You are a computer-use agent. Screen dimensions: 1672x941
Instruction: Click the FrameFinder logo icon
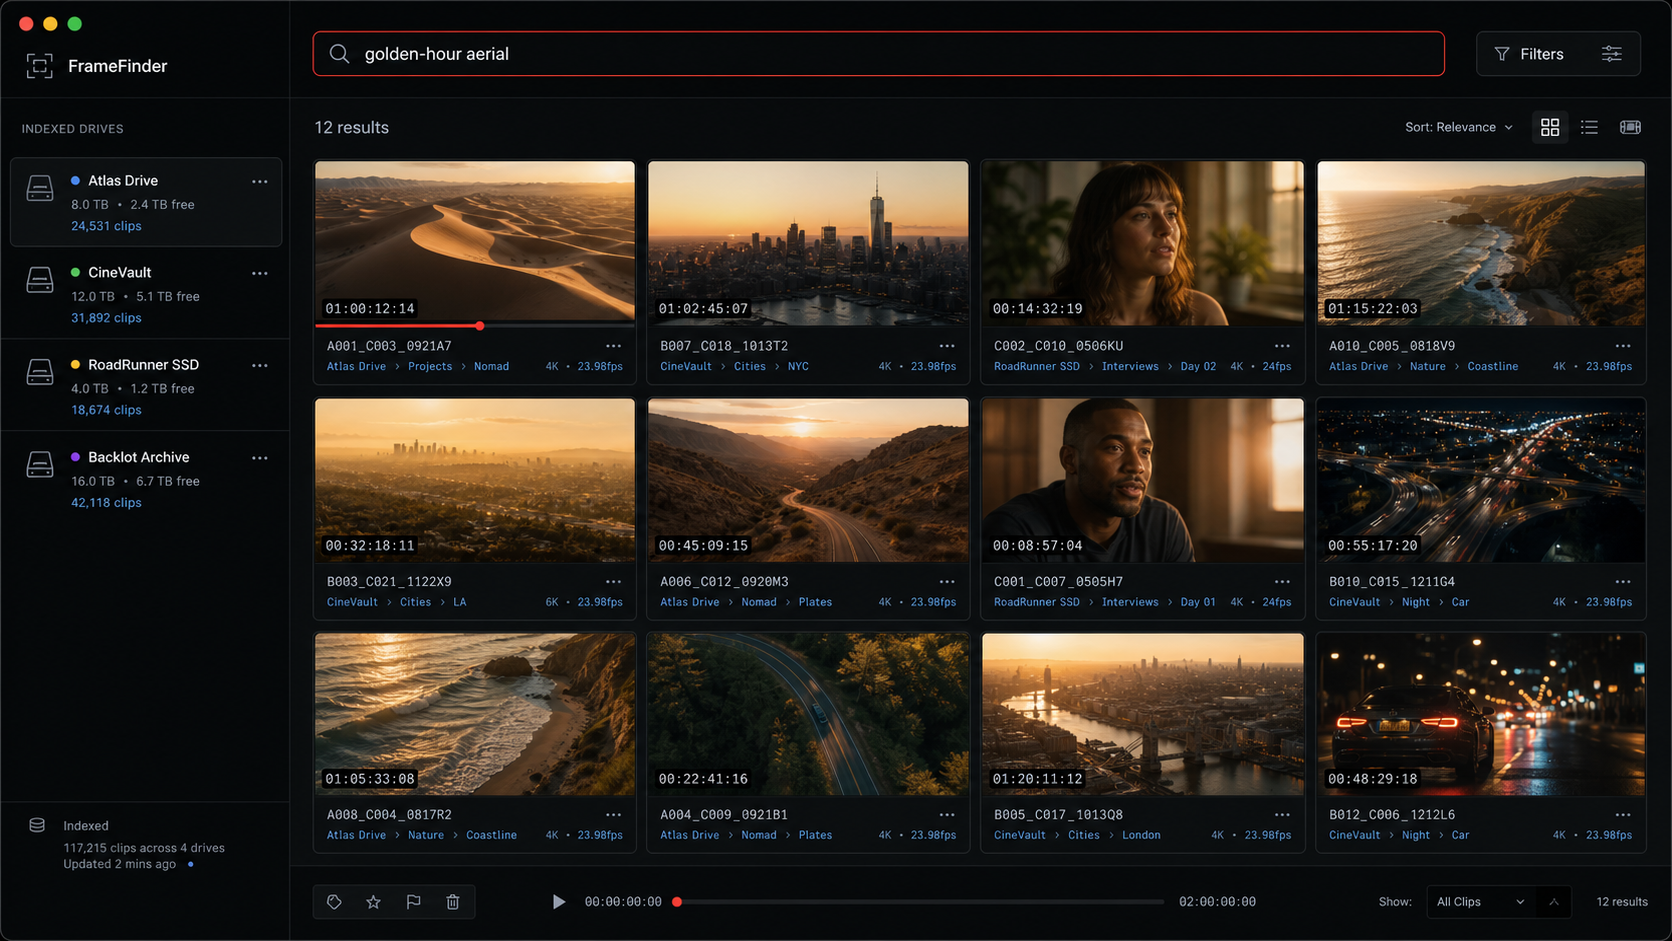pyautogui.click(x=39, y=66)
